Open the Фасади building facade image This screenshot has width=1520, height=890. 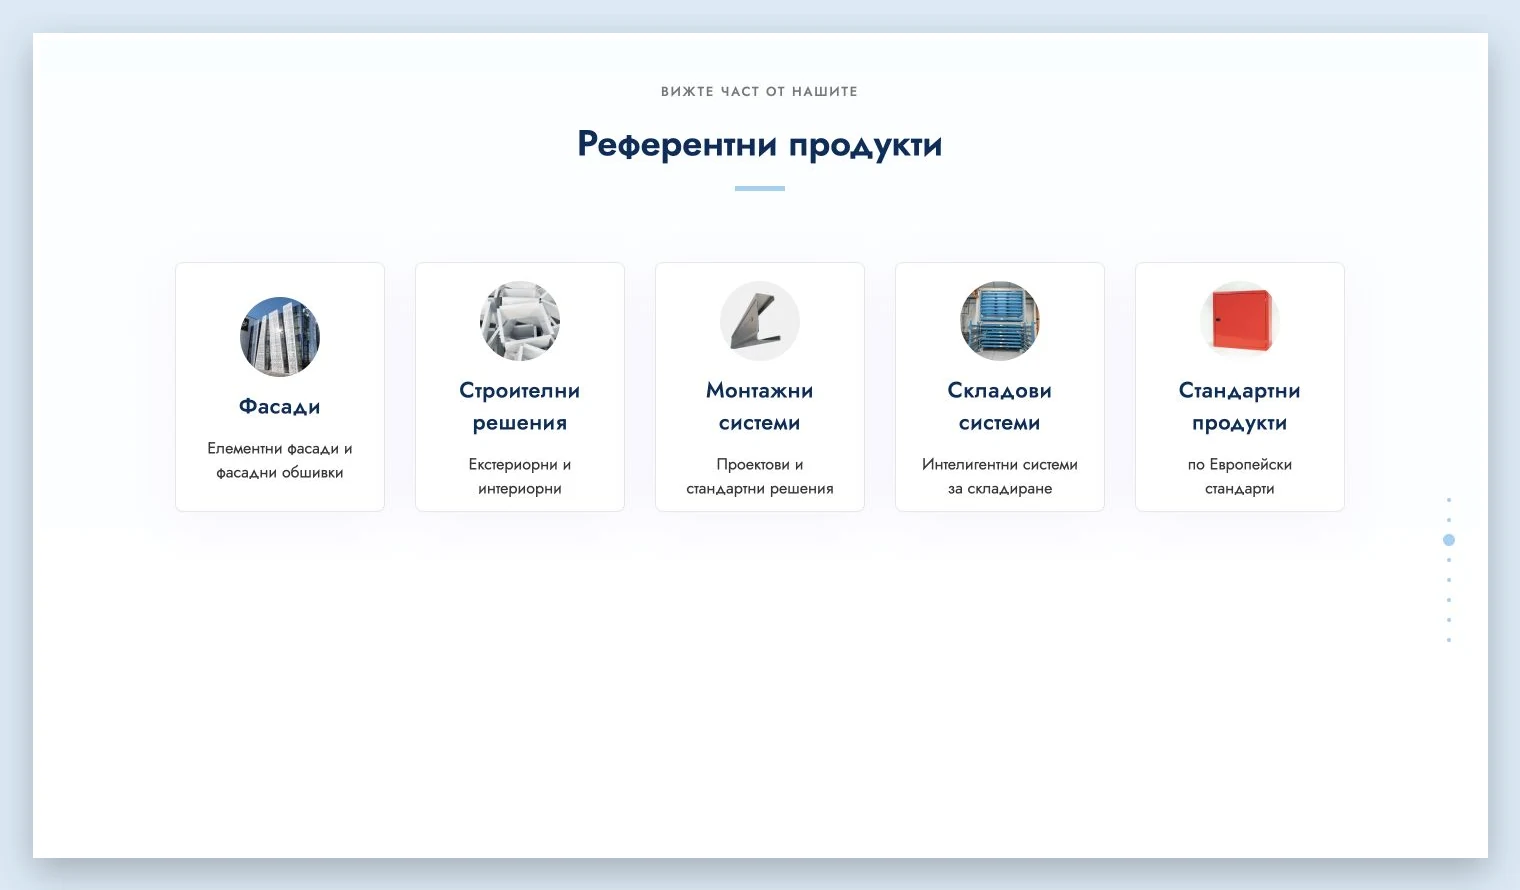click(x=280, y=337)
